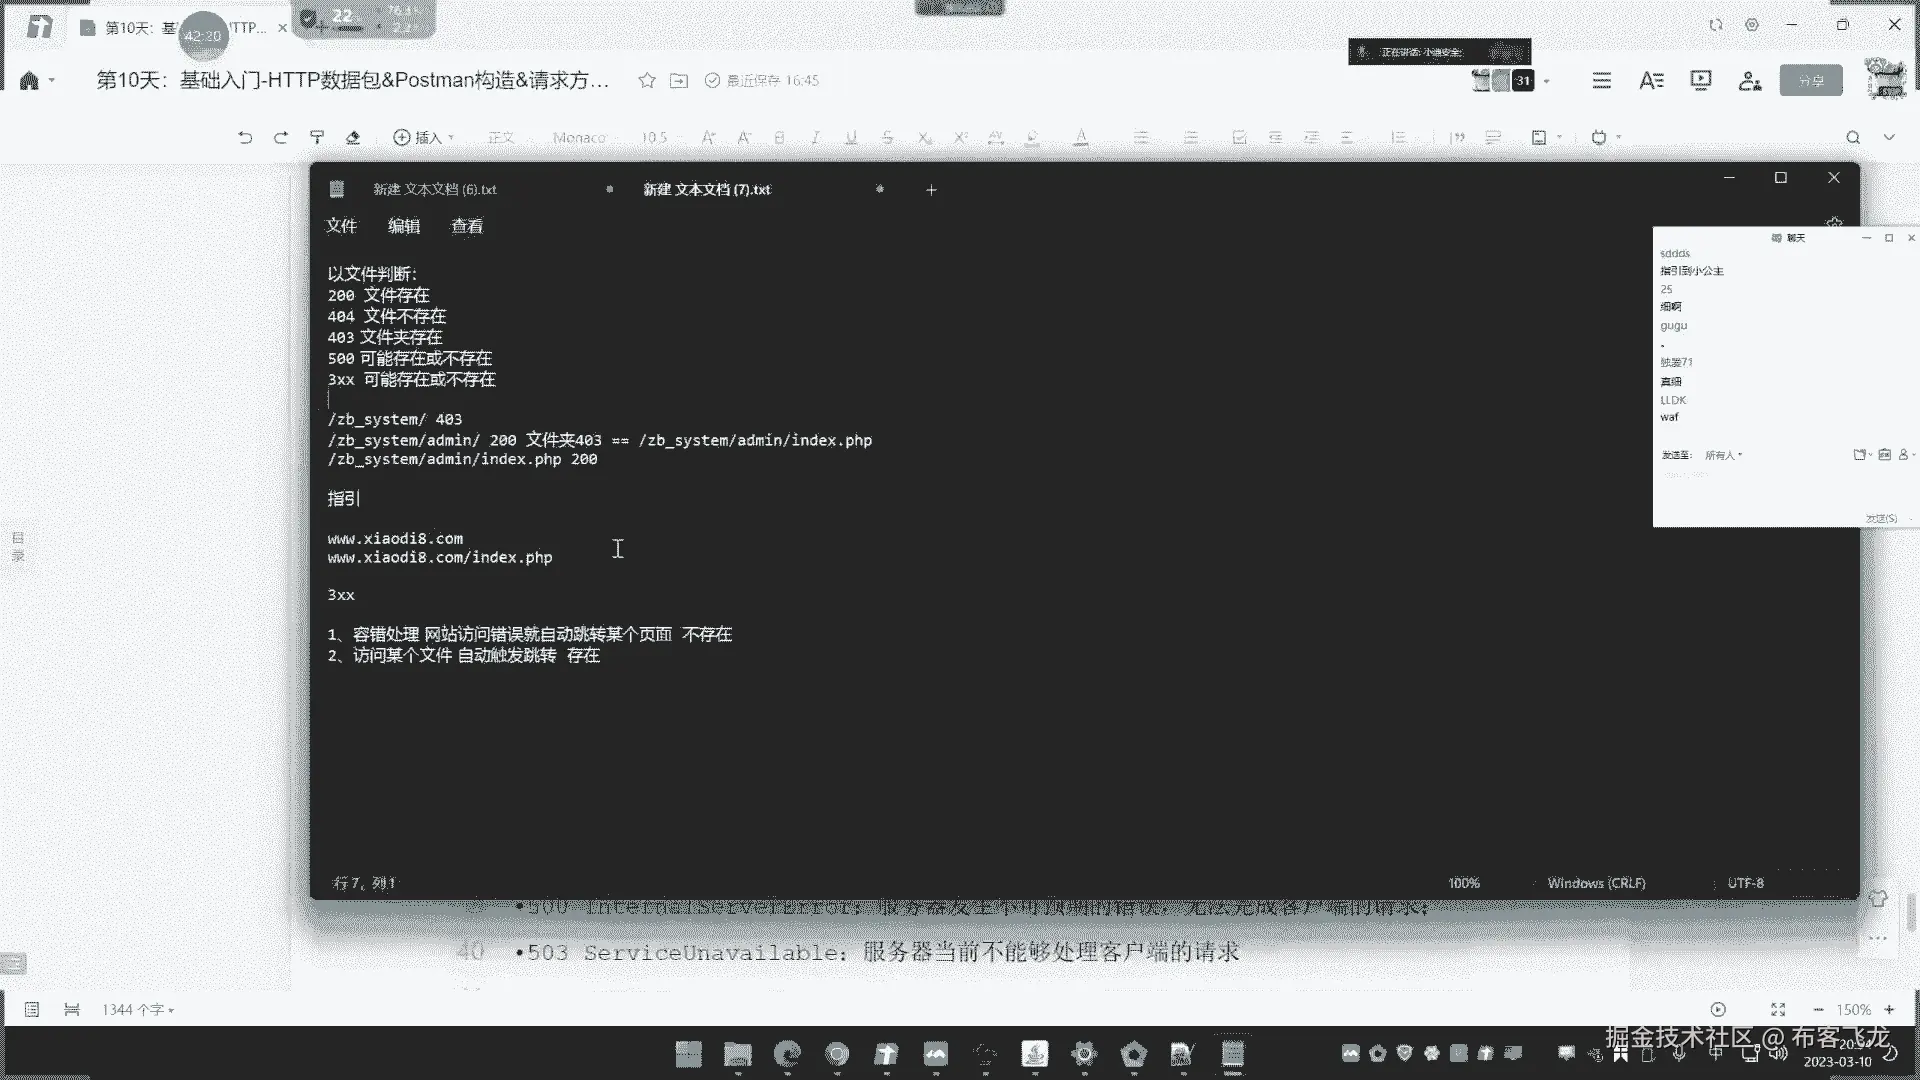The width and height of the screenshot is (1920, 1080).
Task: Click the clear formatting eraser icon
Action: [x=353, y=138]
